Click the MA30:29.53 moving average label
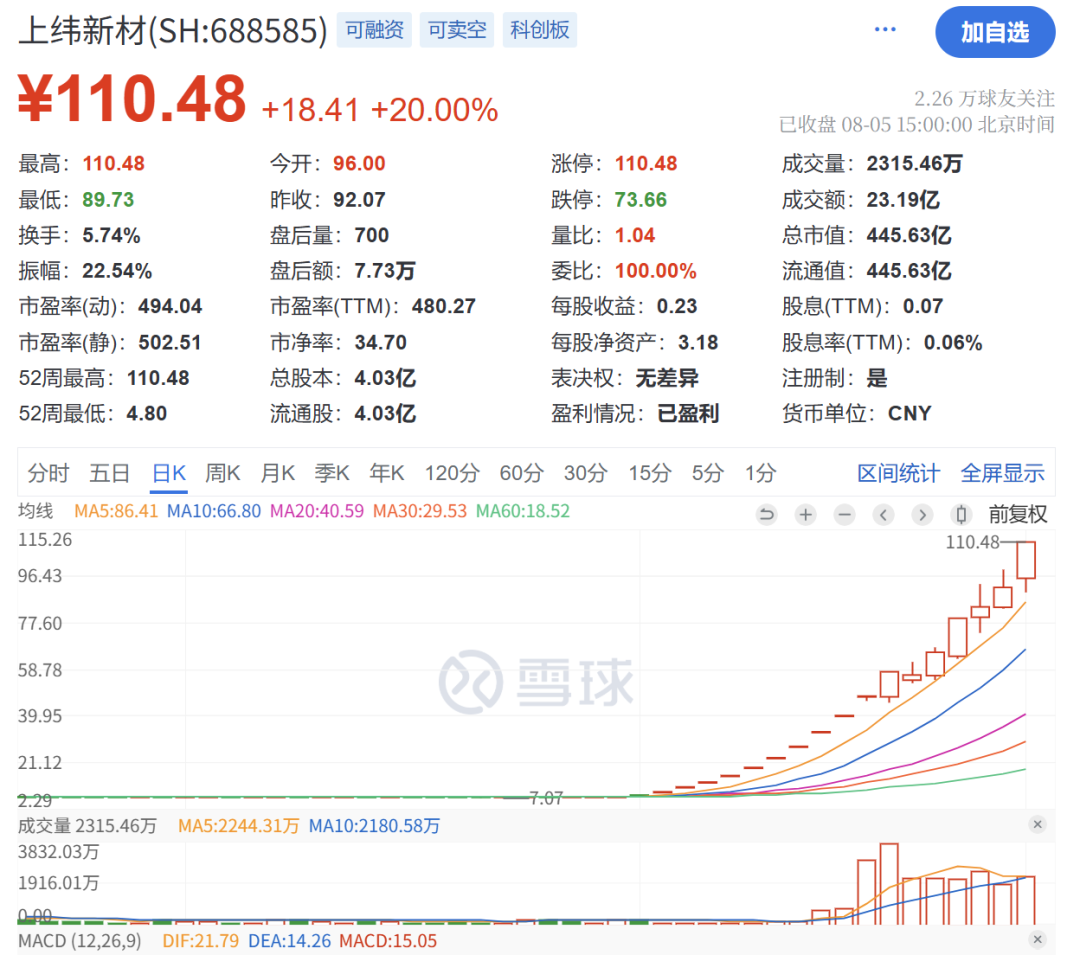Image resolution: width=1080 pixels, height=955 pixels. click(420, 512)
